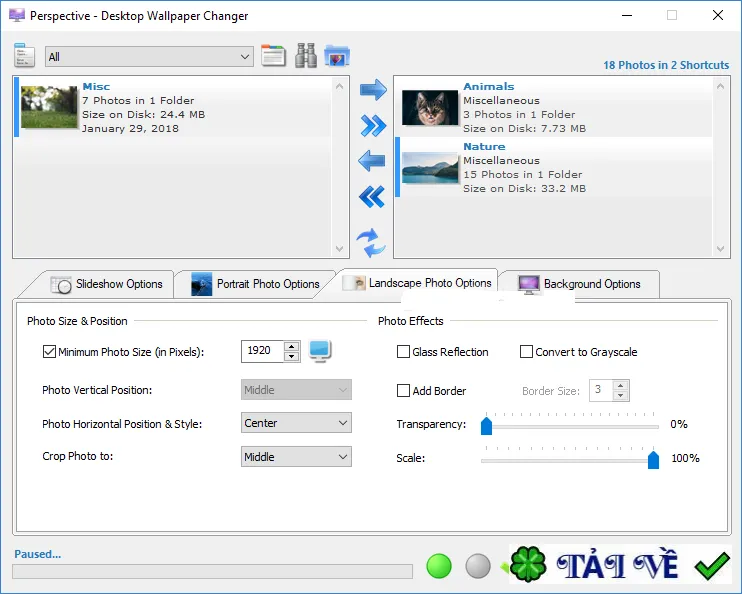Switch to the Slideshow Options tab
The image size is (742, 594).
pyautogui.click(x=106, y=284)
